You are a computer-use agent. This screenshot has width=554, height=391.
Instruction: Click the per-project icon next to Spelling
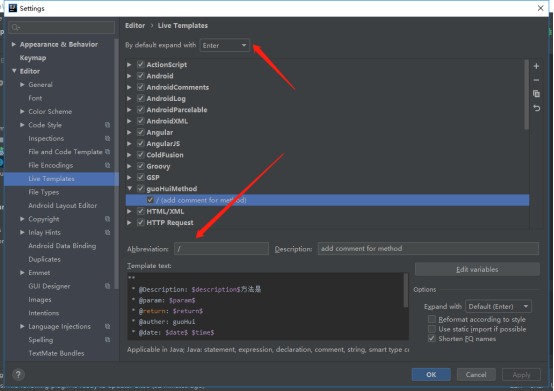pyautogui.click(x=107, y=339)
